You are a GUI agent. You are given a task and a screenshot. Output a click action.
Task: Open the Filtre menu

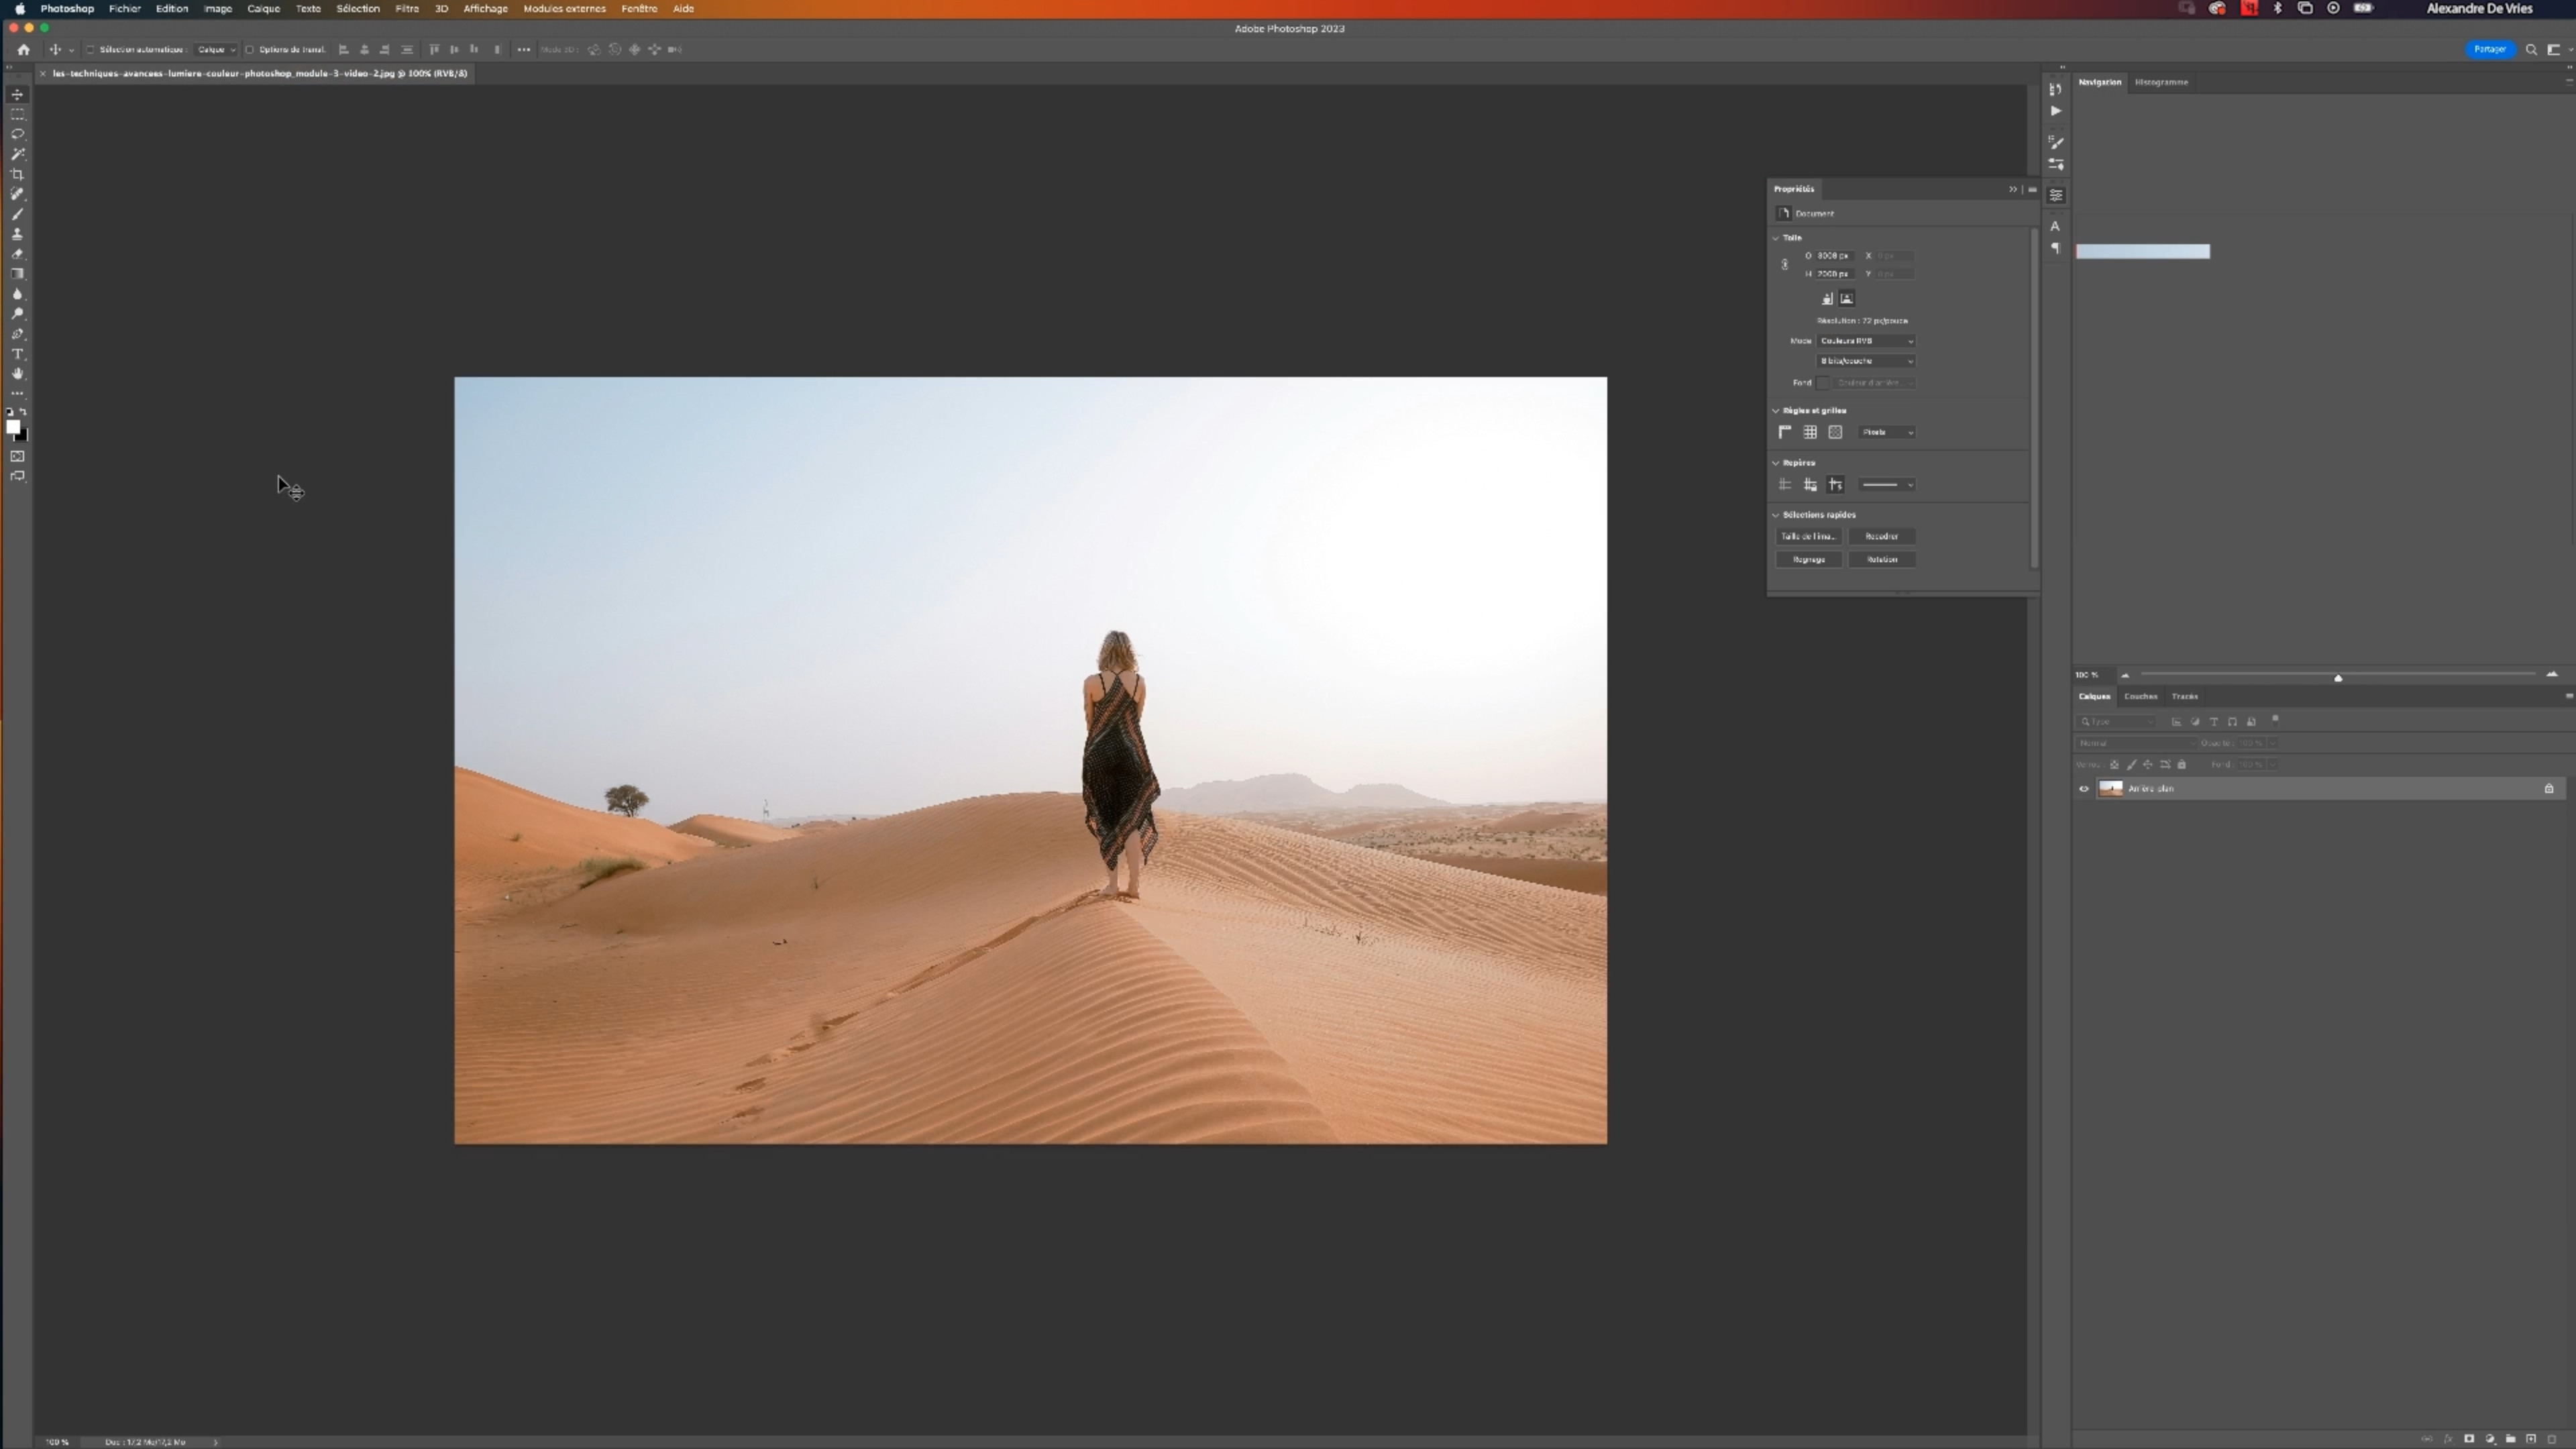407,8
